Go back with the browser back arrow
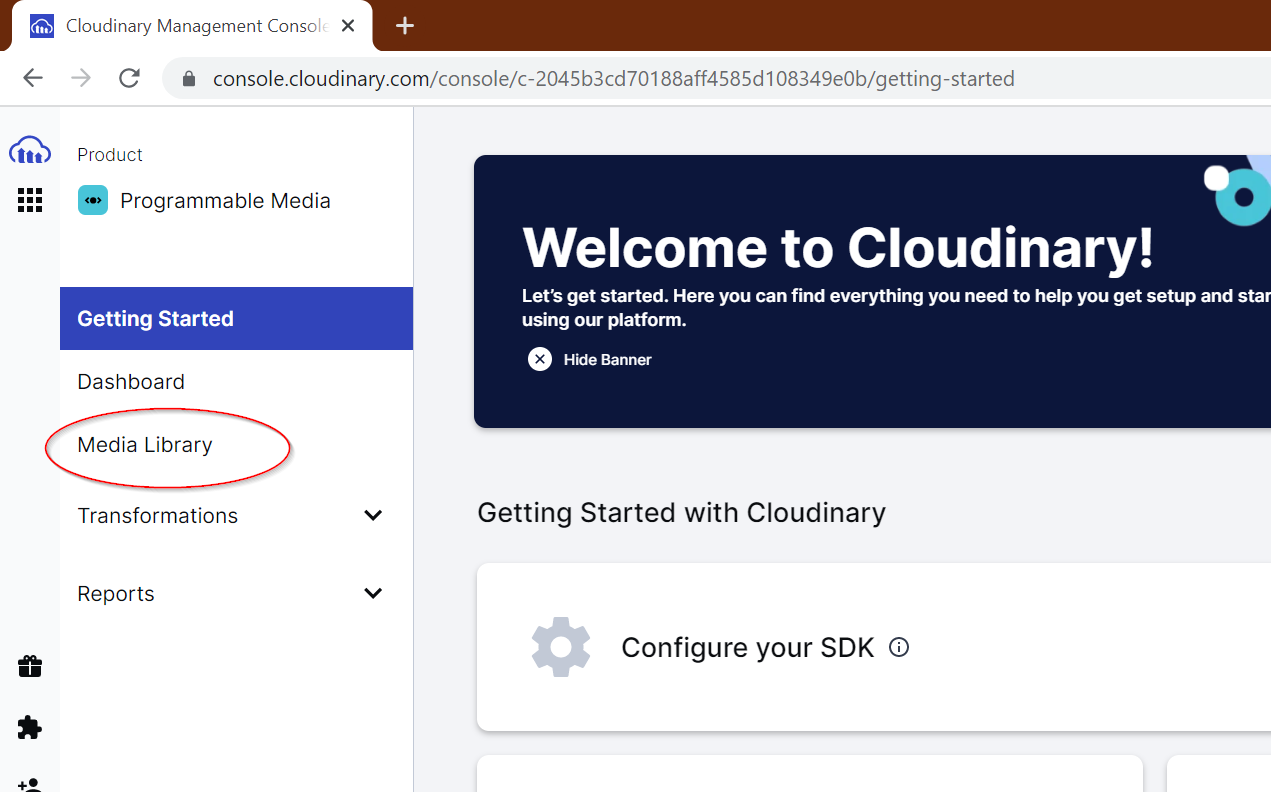 [x=33, y=78]
